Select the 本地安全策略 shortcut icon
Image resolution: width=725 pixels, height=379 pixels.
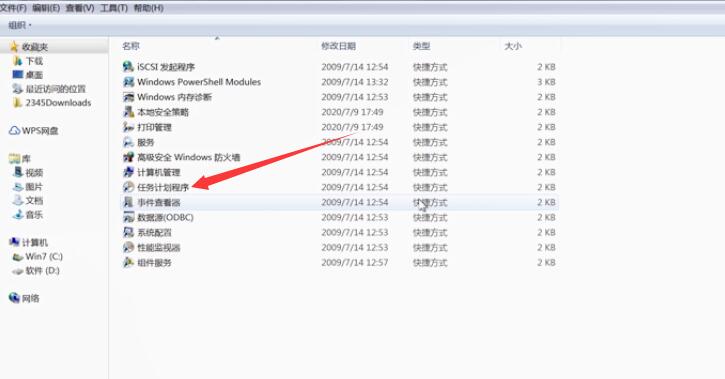128,112
